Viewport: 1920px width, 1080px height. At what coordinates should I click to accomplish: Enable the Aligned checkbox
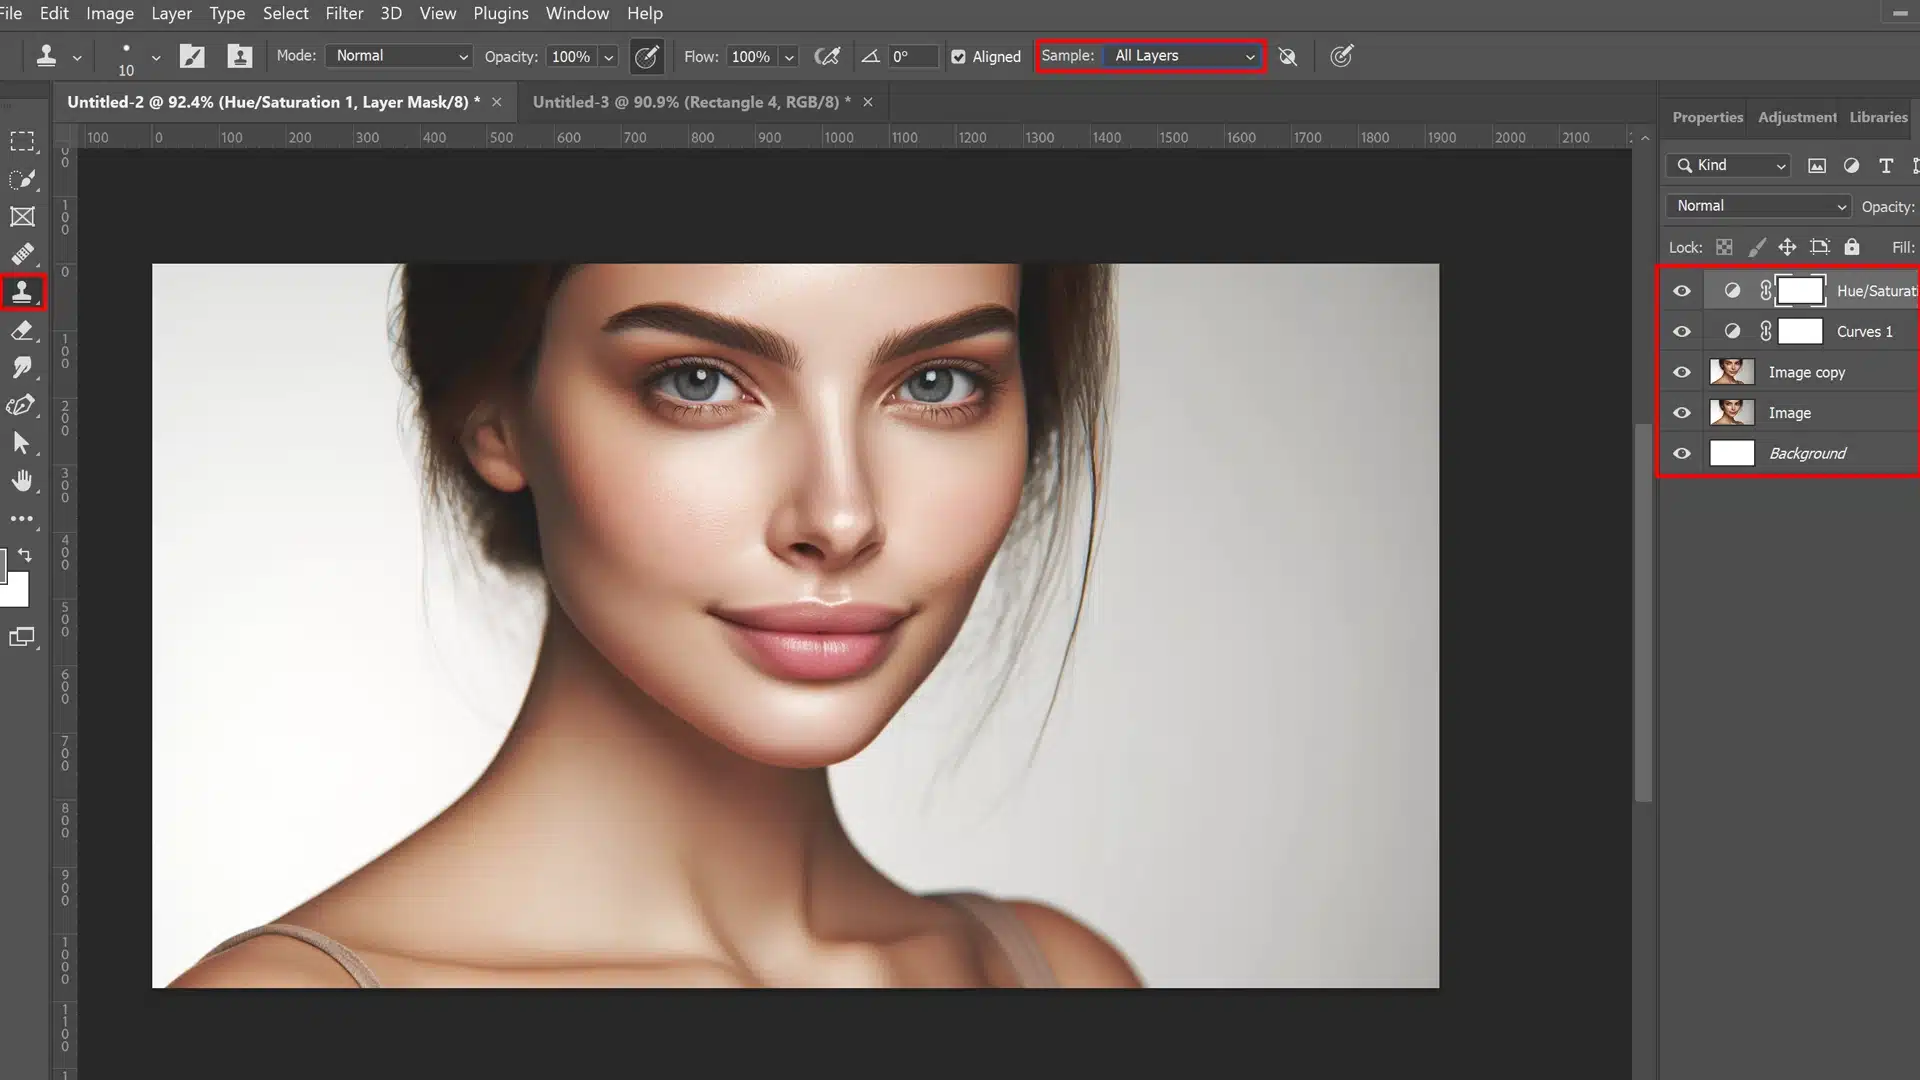pyautogui.click(x=959, y=55)
